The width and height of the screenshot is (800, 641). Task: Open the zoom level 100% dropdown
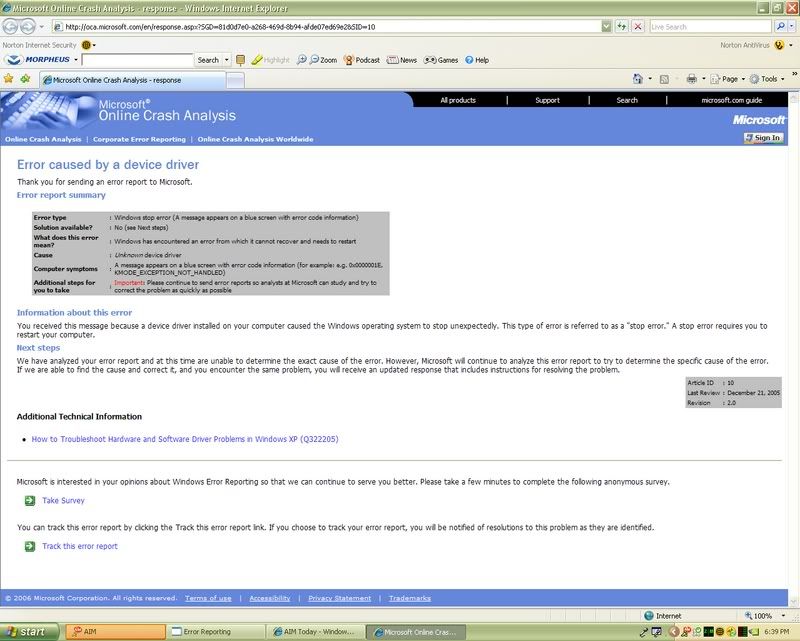point(764,616)
